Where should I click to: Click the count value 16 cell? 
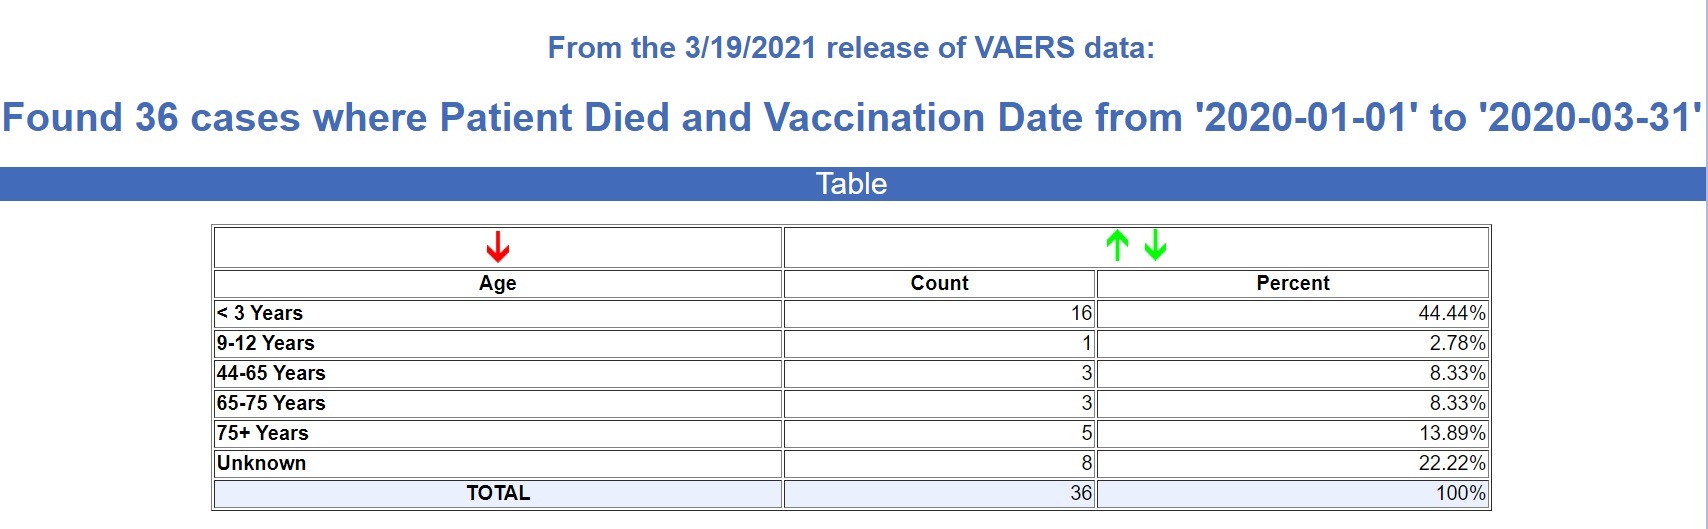tap(1081, 313)
